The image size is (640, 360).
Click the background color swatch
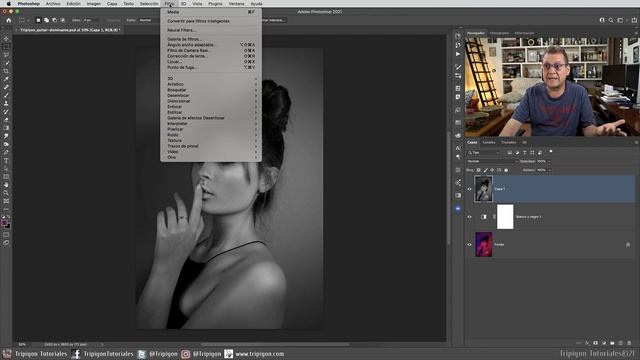[8, 226]
